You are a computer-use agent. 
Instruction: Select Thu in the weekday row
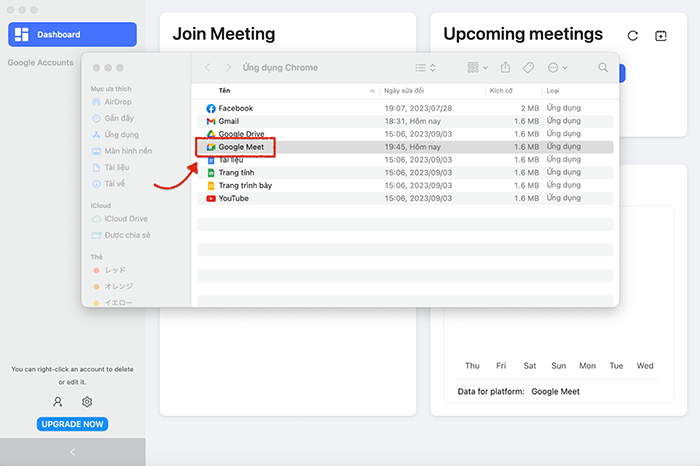click(472, 366)
